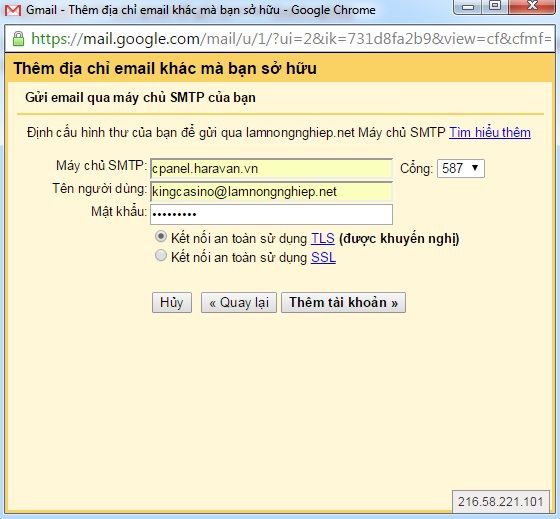The image size is (560, 519).
Task: Select the SSL secure connection radio button
Action: point(161,256)
